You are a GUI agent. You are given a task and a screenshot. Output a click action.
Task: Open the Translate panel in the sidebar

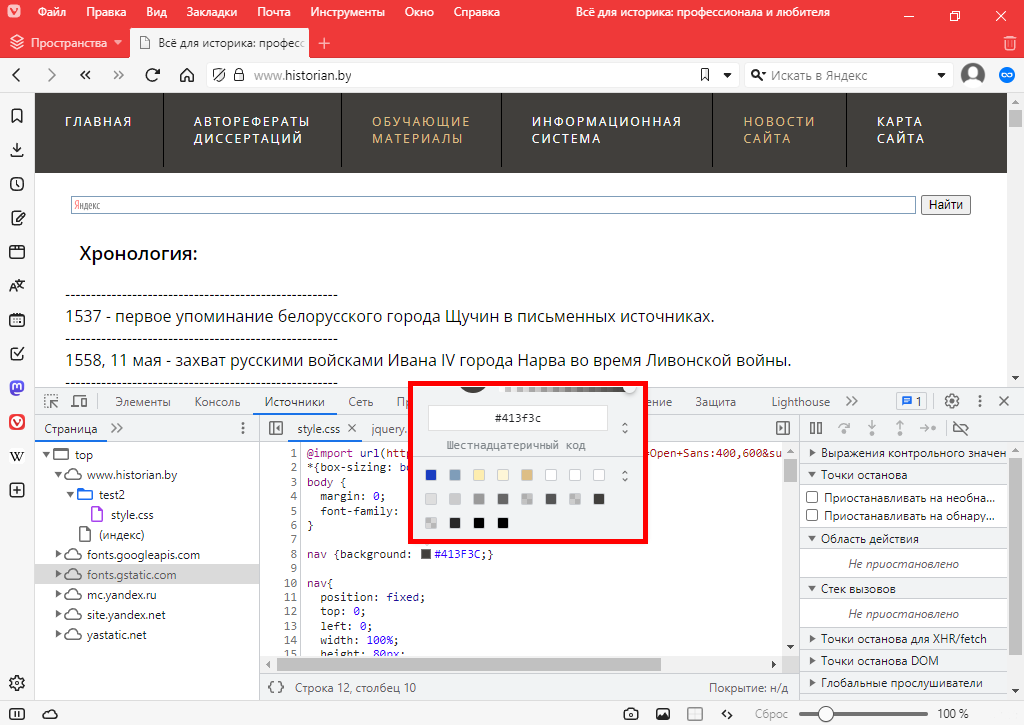pyautogui.click(x=17, y=286)
